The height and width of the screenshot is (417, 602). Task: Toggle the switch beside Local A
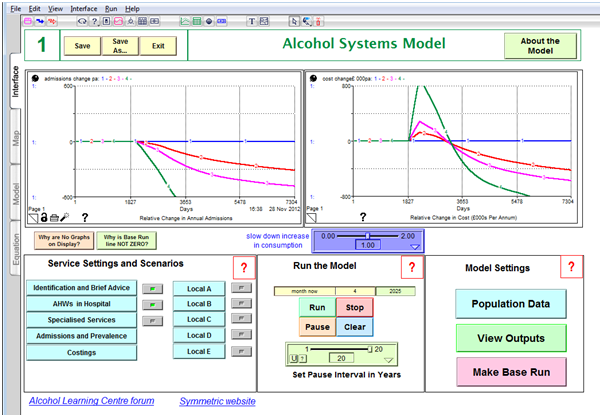pos(240,289)
